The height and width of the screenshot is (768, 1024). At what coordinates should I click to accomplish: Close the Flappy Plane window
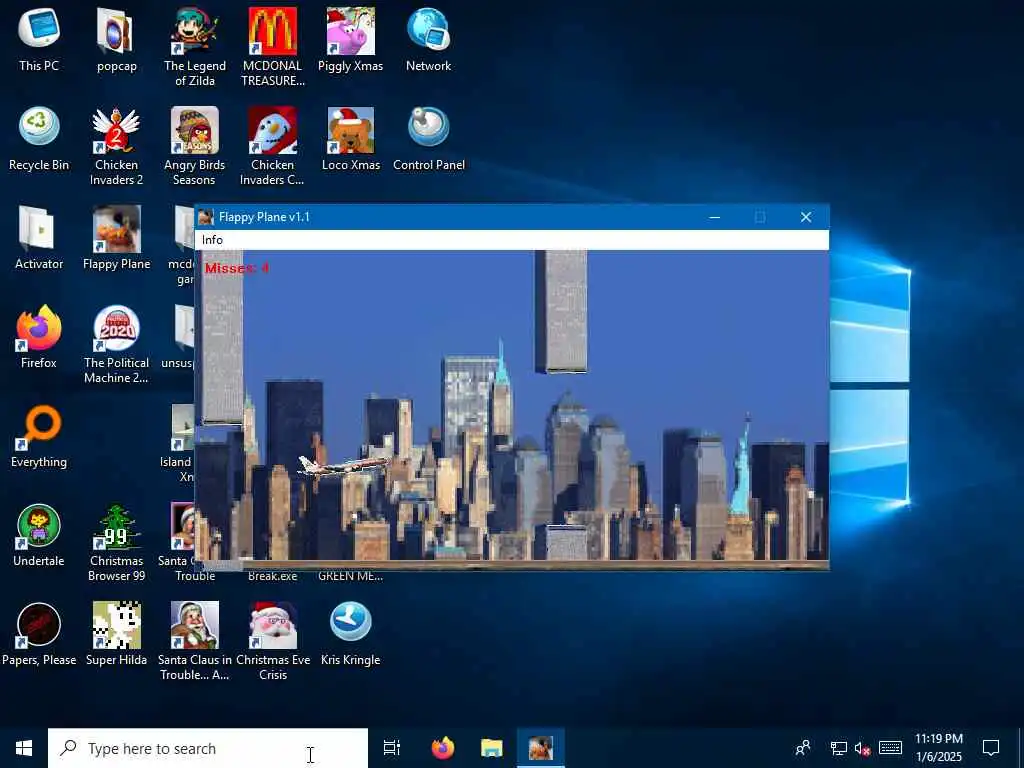point(806,217)
